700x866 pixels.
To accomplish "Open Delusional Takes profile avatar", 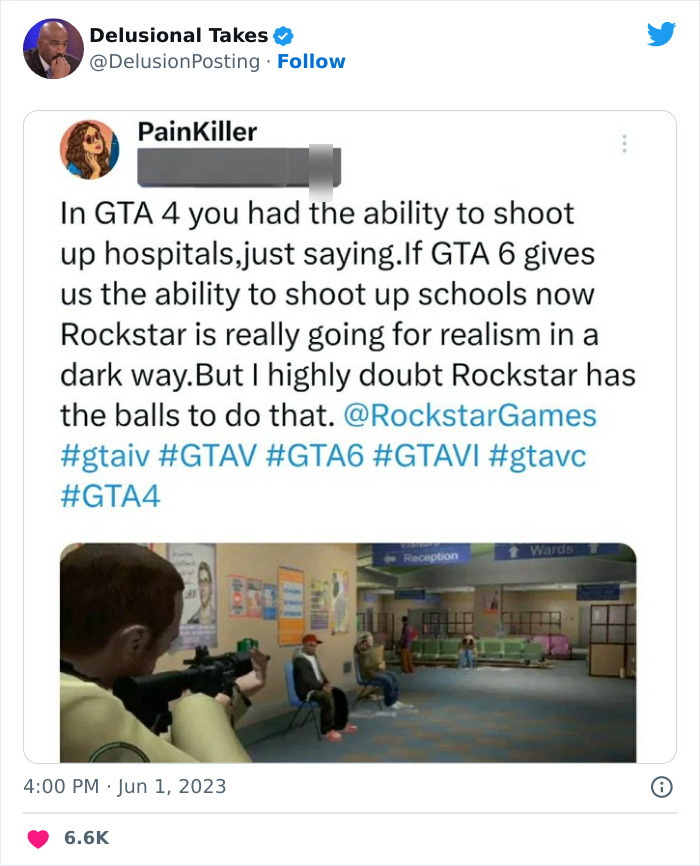I will [53, 49].
